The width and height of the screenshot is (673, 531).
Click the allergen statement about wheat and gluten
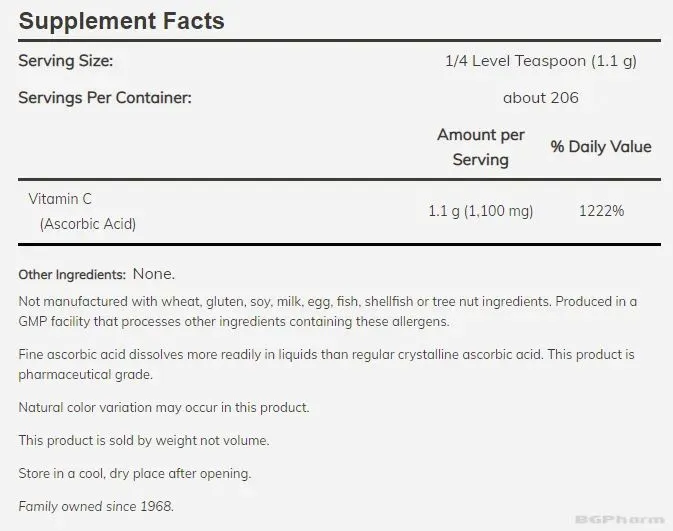[x=285, y=301]
